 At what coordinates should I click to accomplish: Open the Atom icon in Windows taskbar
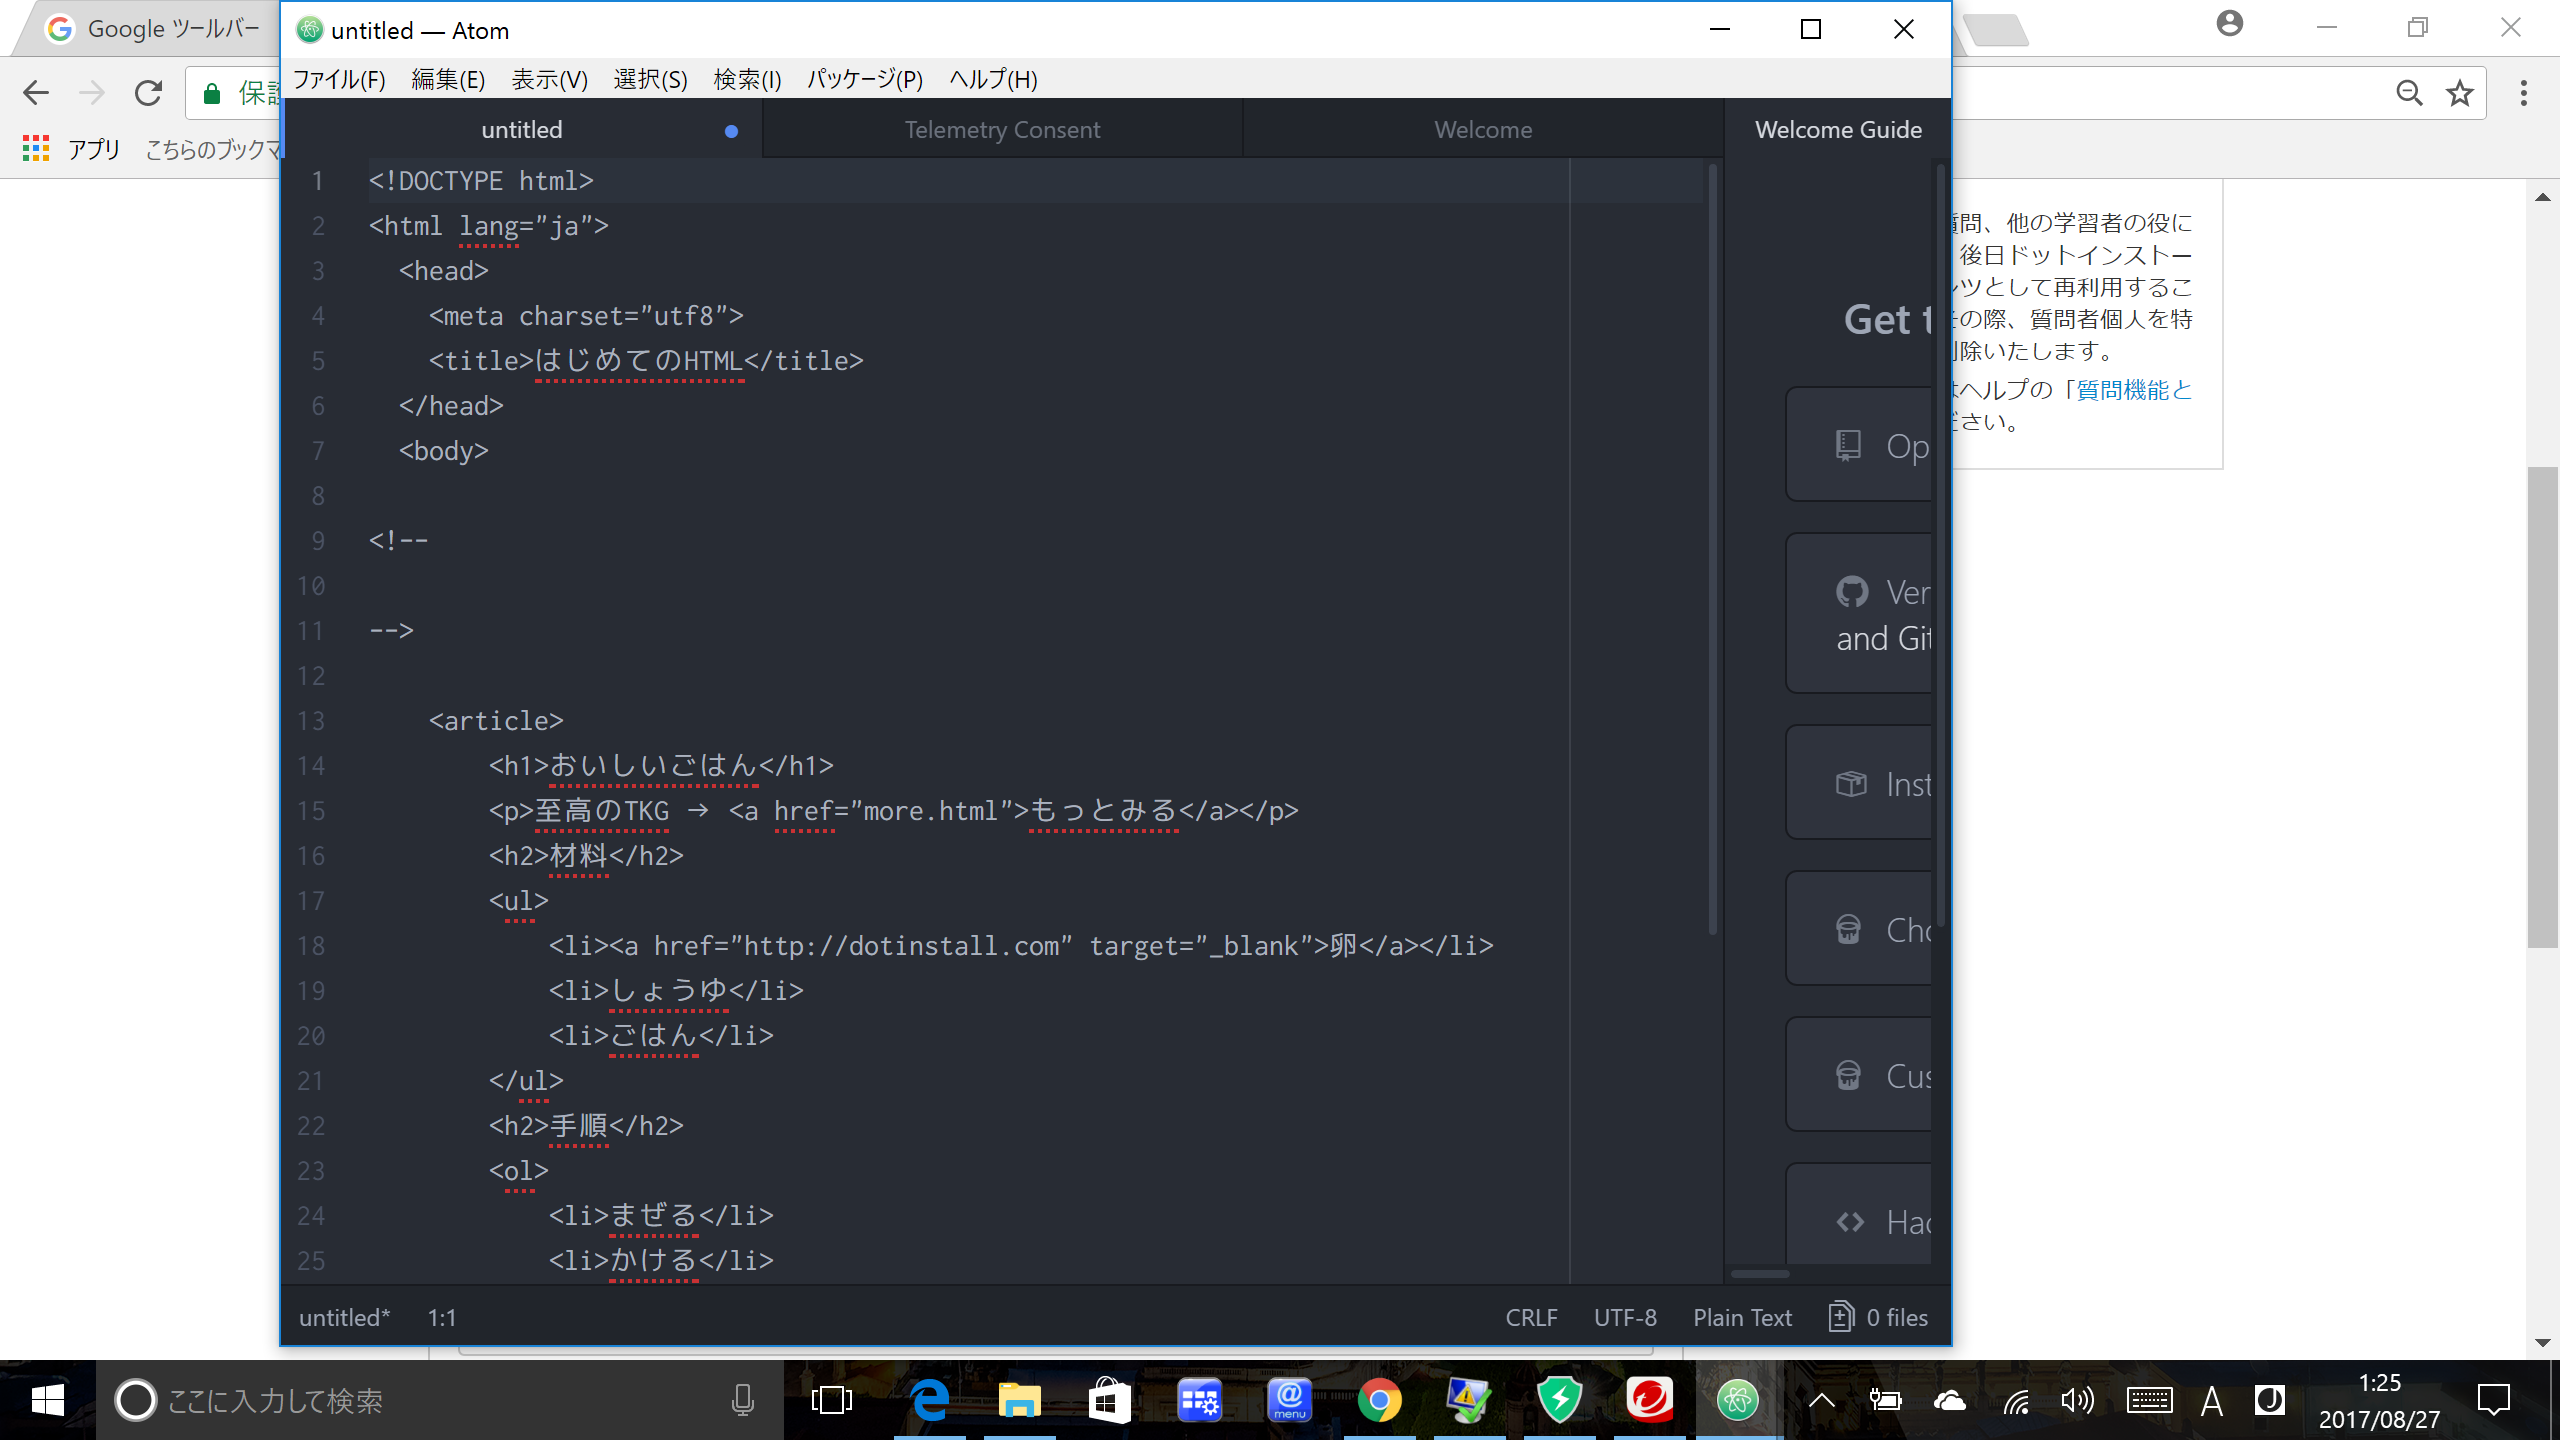[x=1738, y=1400]
